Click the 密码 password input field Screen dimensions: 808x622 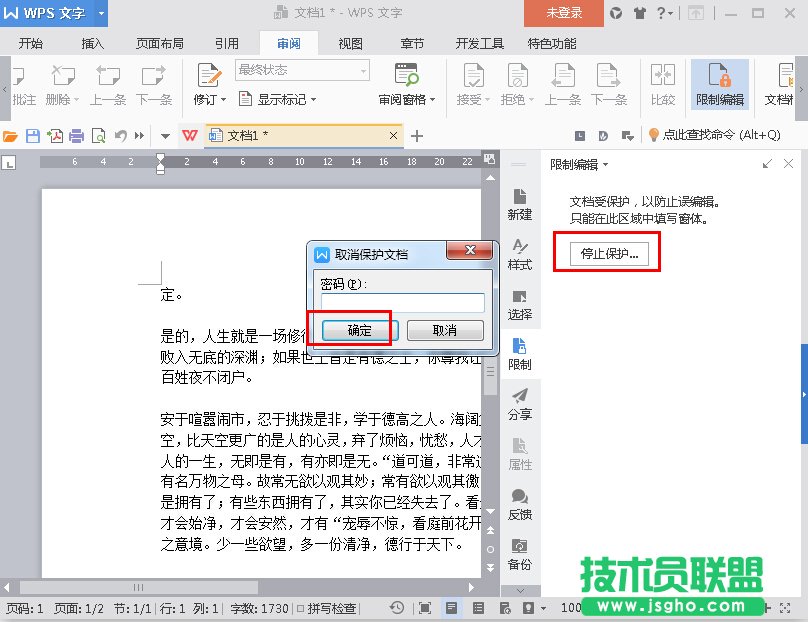(402, 303)
